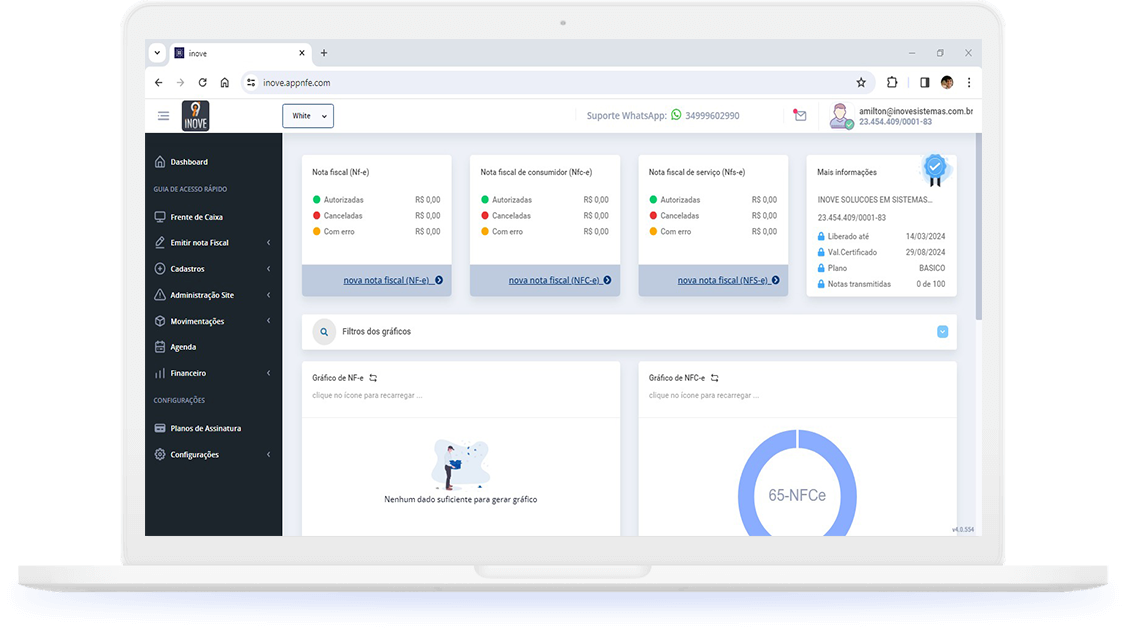Reload the Gráfico de NFC-e chart
Viewport: 1126px width, 630px height.
click(714, 378)
